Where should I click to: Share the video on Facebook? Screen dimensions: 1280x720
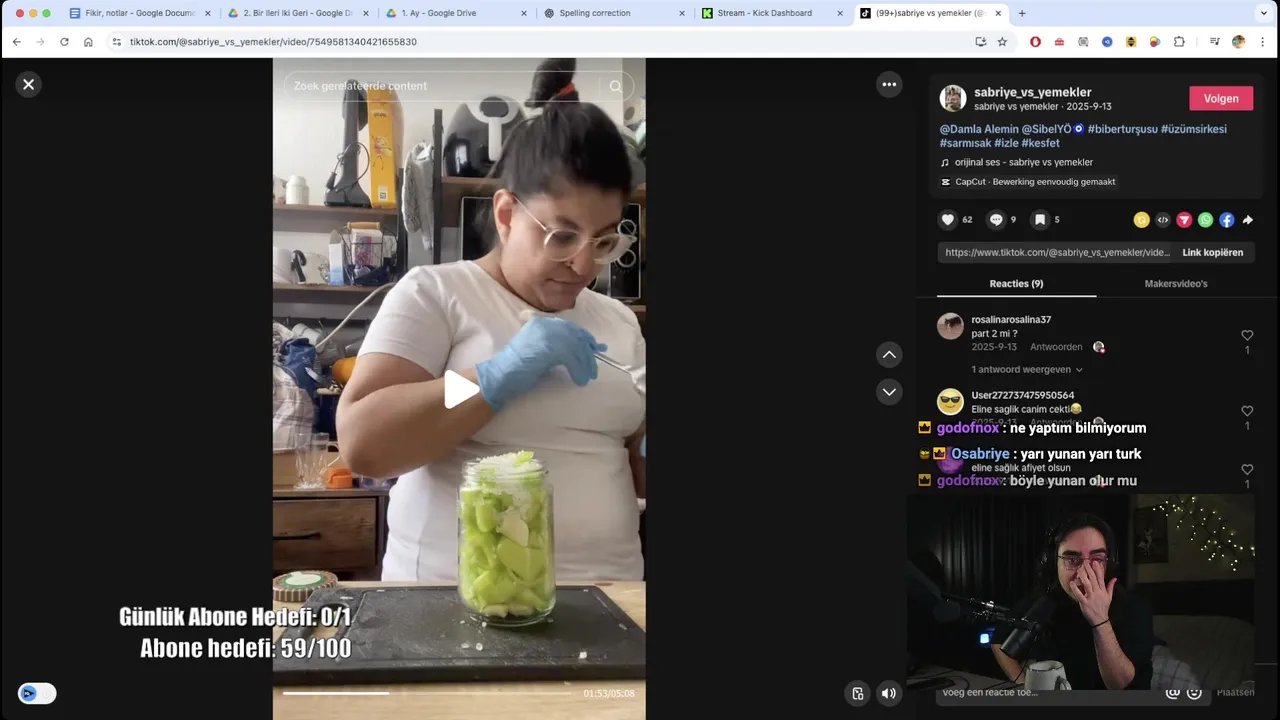coord(1226,220)
